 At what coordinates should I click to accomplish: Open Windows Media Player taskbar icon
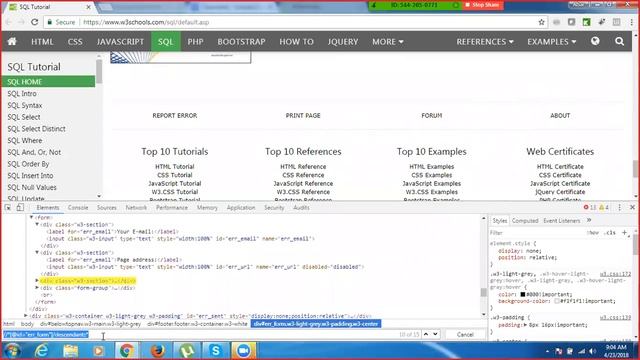click(x=98, y=351)
